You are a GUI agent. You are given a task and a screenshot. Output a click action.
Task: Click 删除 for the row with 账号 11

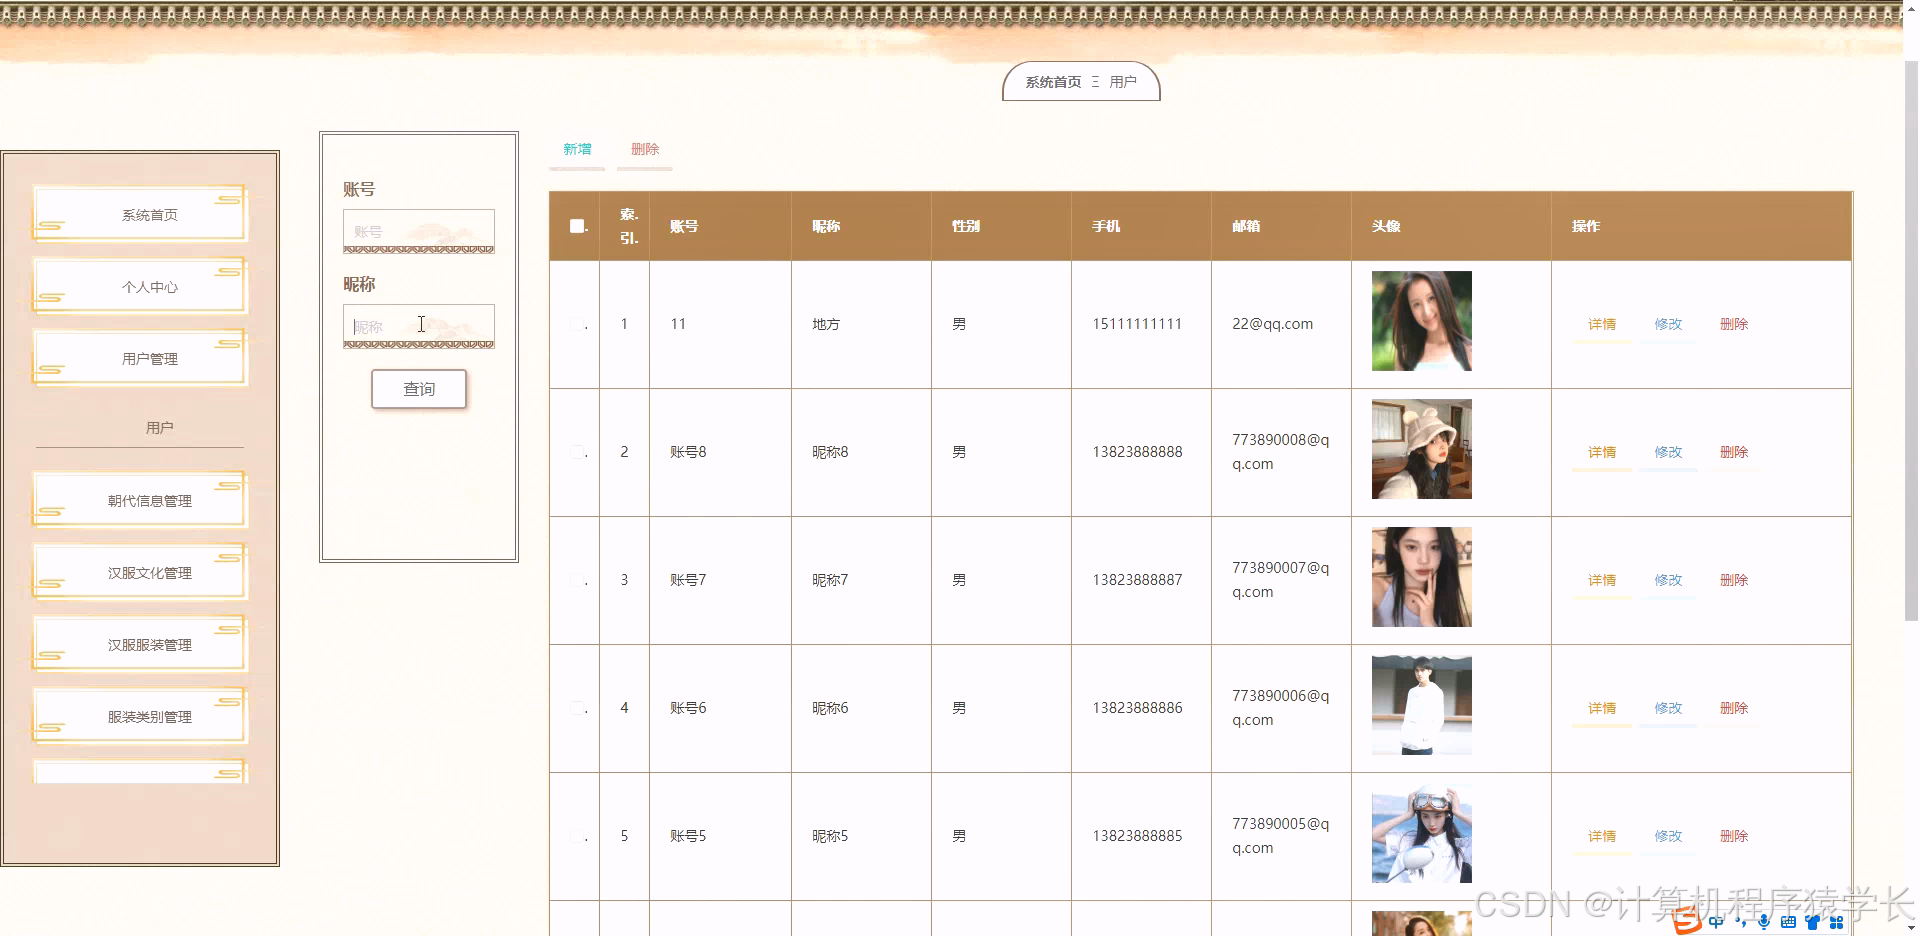(1734, 324)
